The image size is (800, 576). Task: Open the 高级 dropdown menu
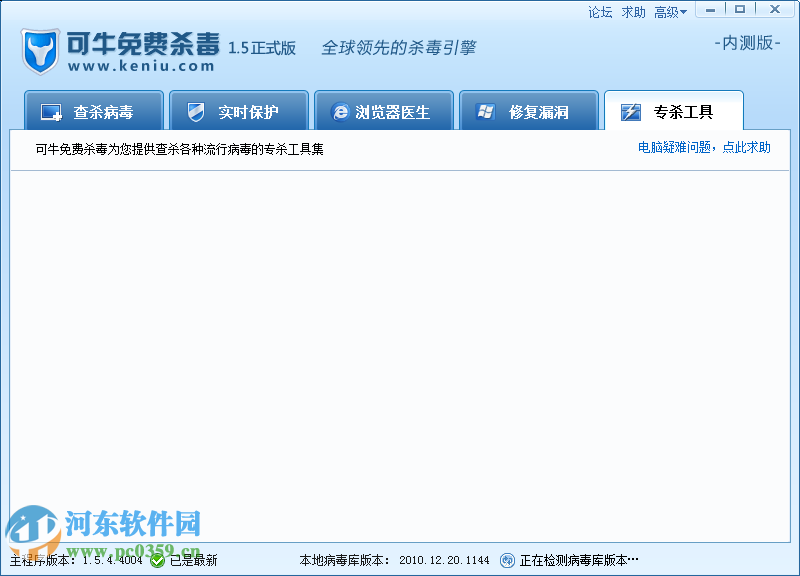[668, 12]
